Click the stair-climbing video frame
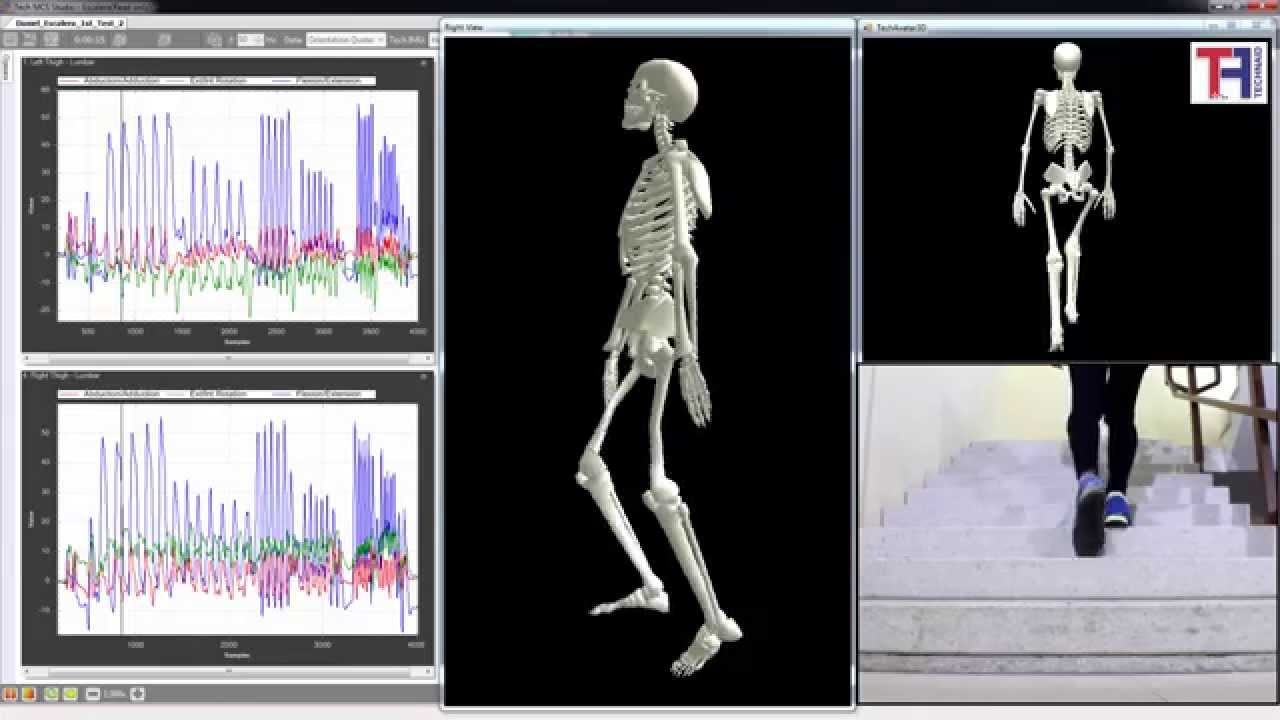The height and width of the screenshot is (720, 1280). 1068,533
